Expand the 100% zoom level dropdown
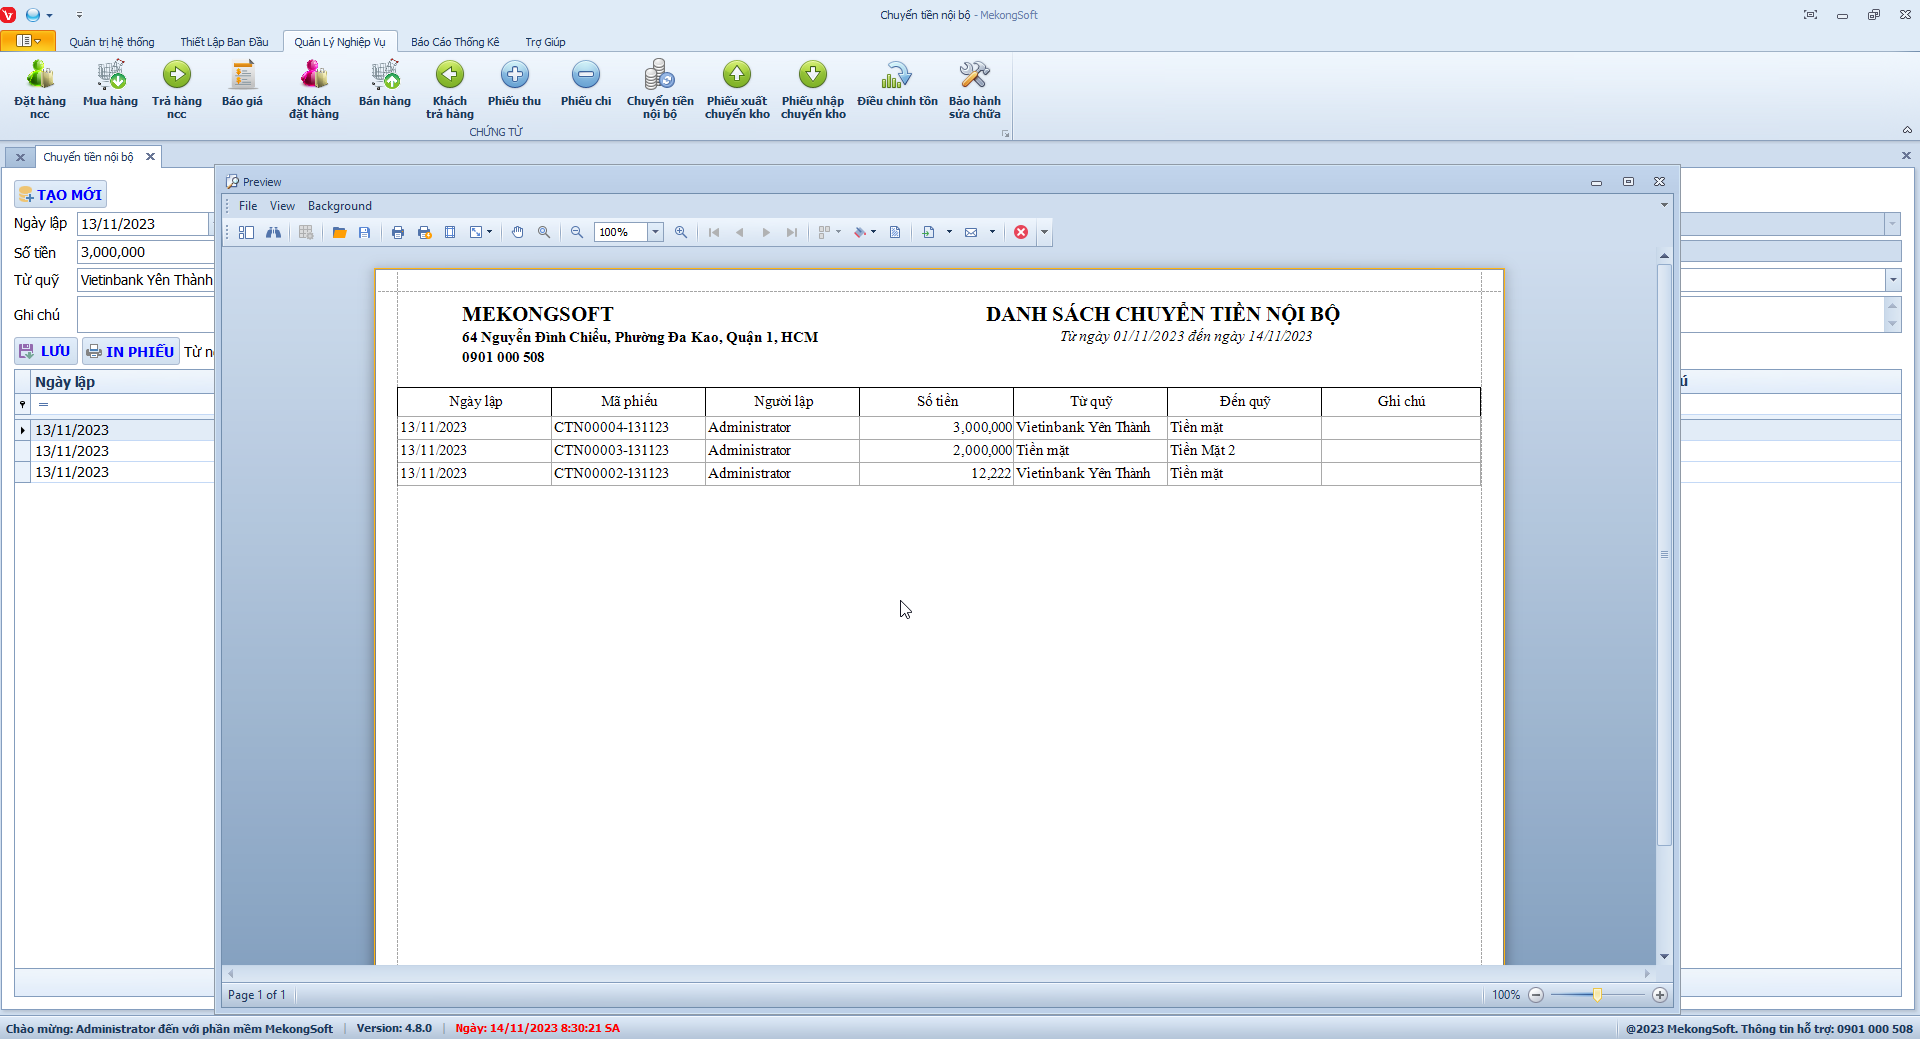Screen dimensions: 1920x1039 pos(656,232)
